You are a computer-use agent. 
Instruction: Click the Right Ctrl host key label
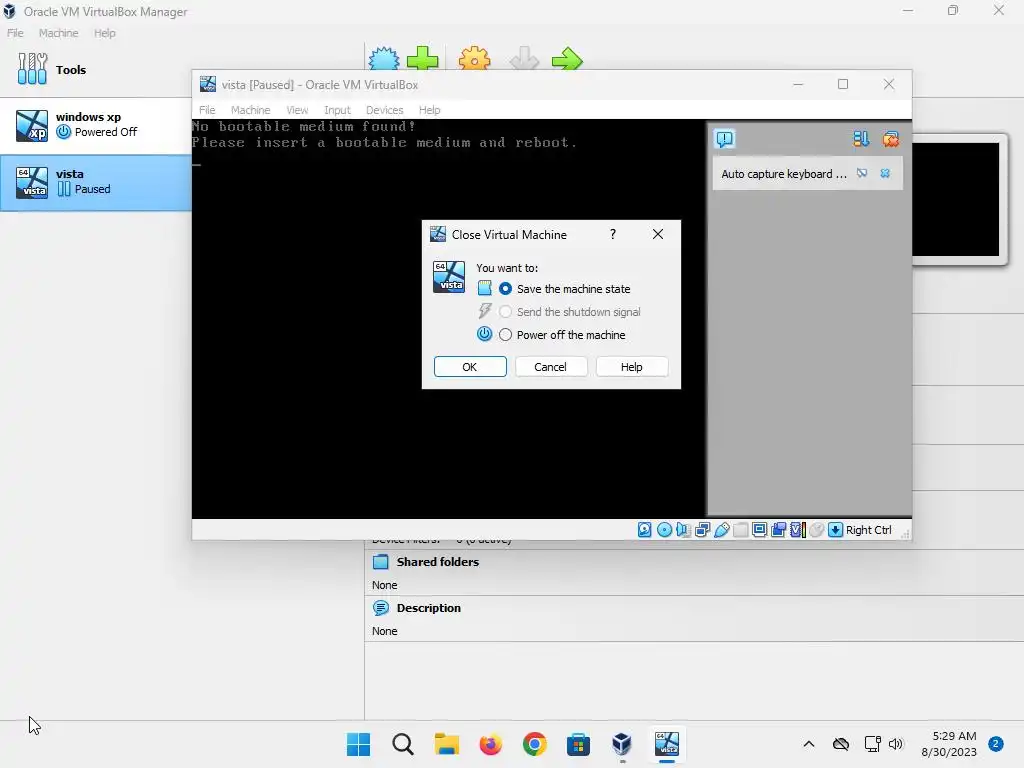click(x=869, y=530)
